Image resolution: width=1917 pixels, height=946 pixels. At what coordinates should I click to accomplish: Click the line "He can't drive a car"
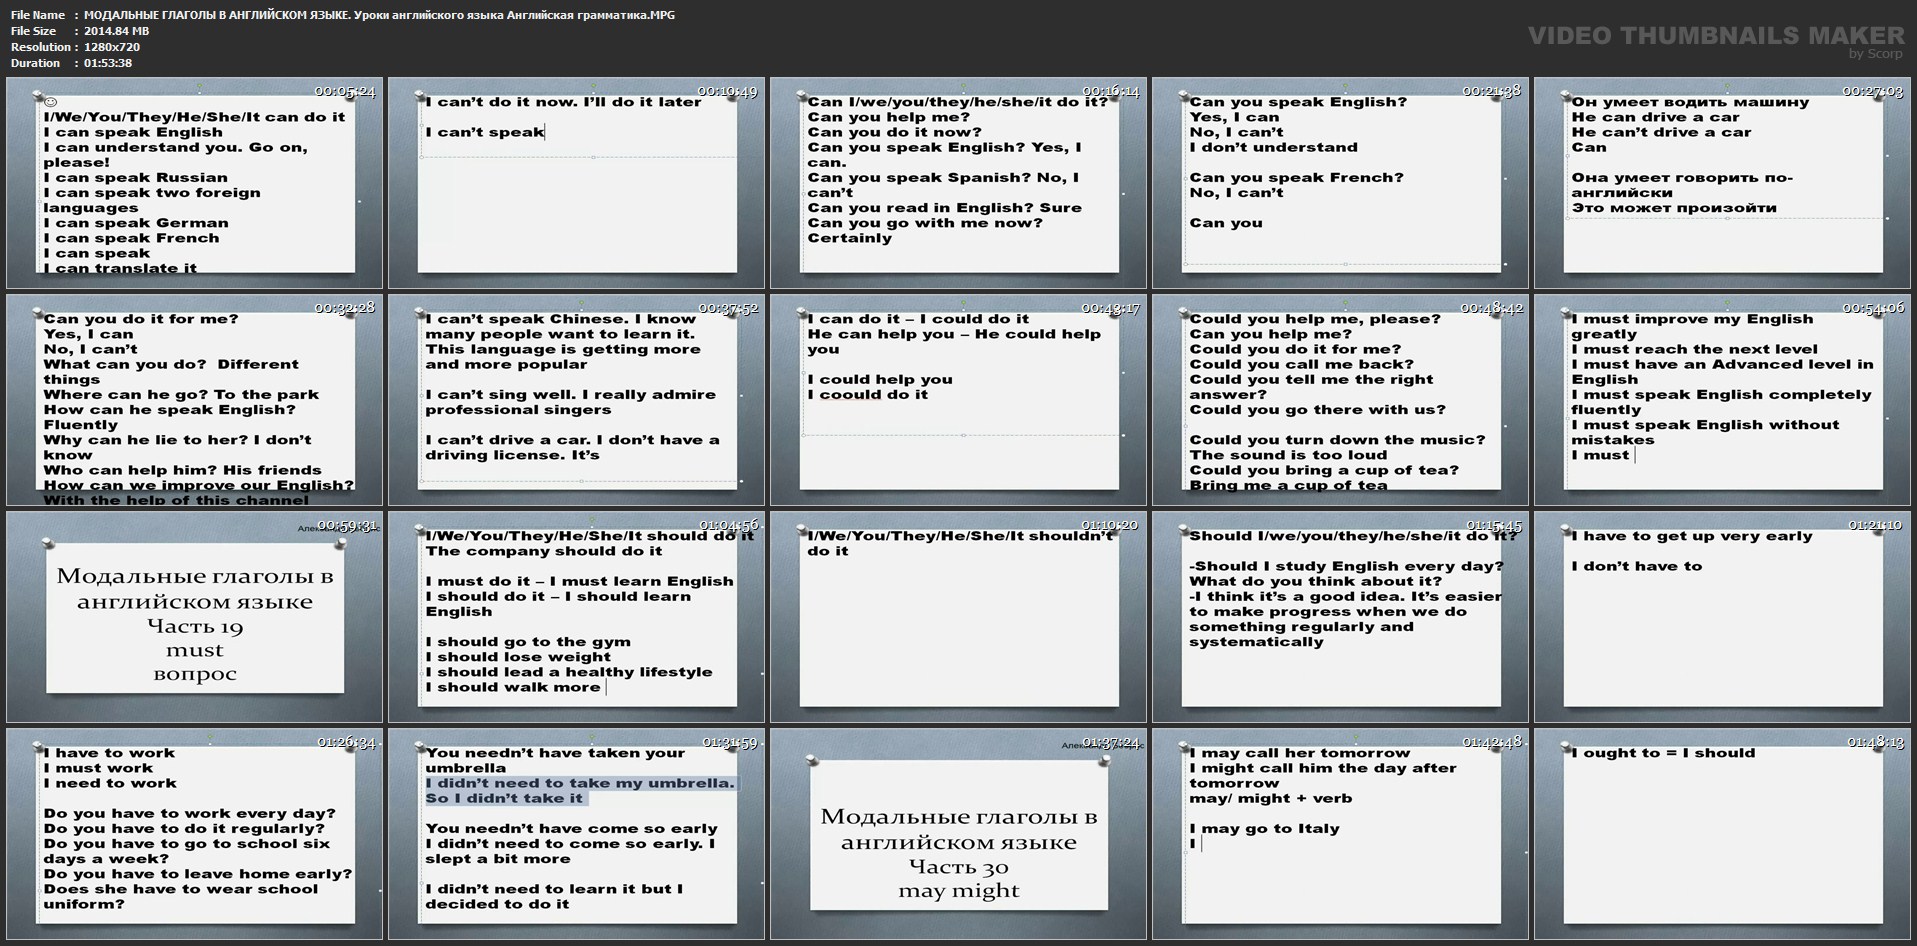1660,132
